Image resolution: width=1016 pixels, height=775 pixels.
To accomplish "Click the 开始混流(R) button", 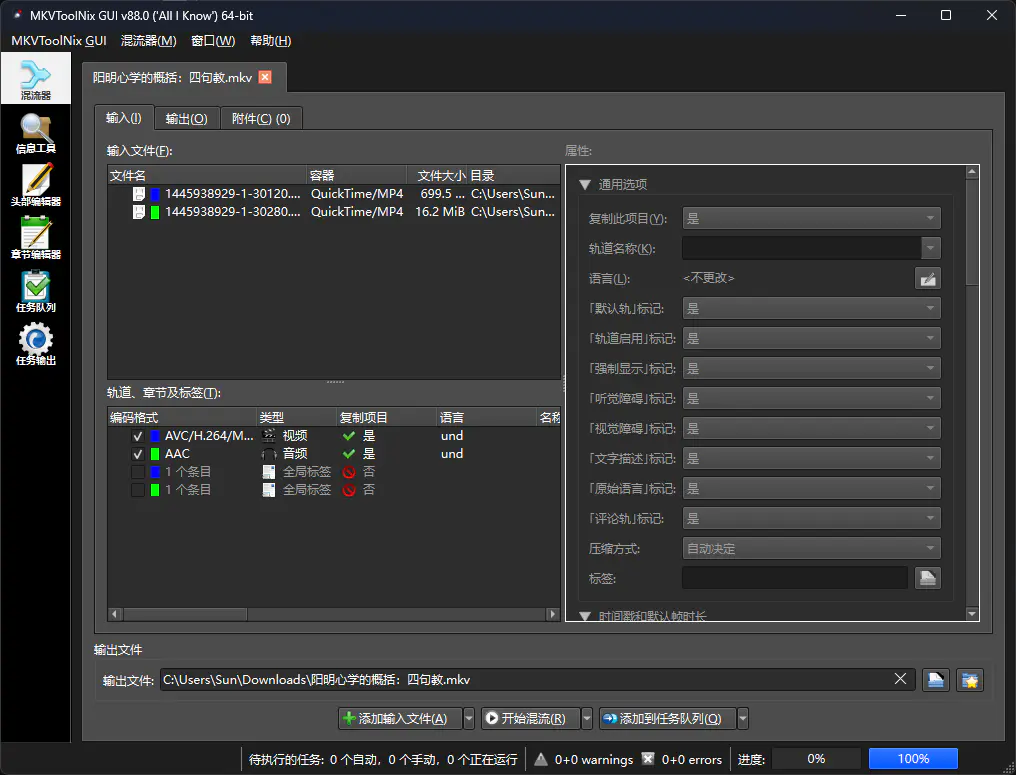I will click(529, 718).
